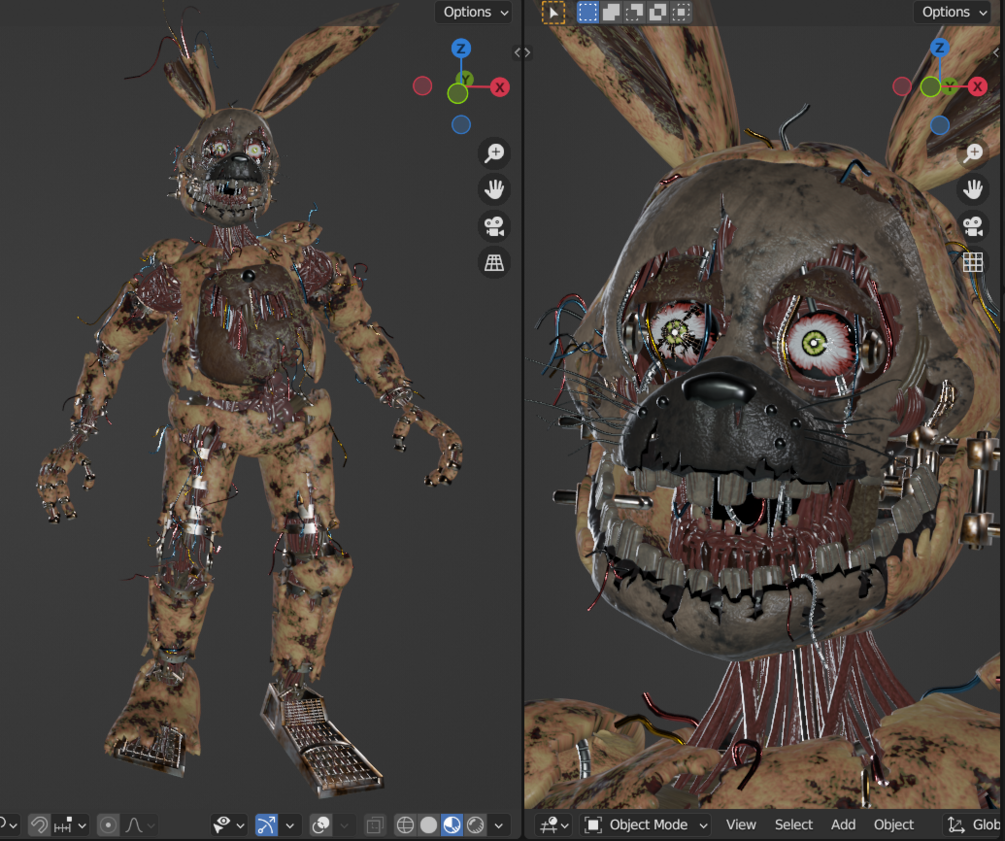This screenshot has height=841, width=1005.
Task: Open the View menu
Action: tap(741, 825)
